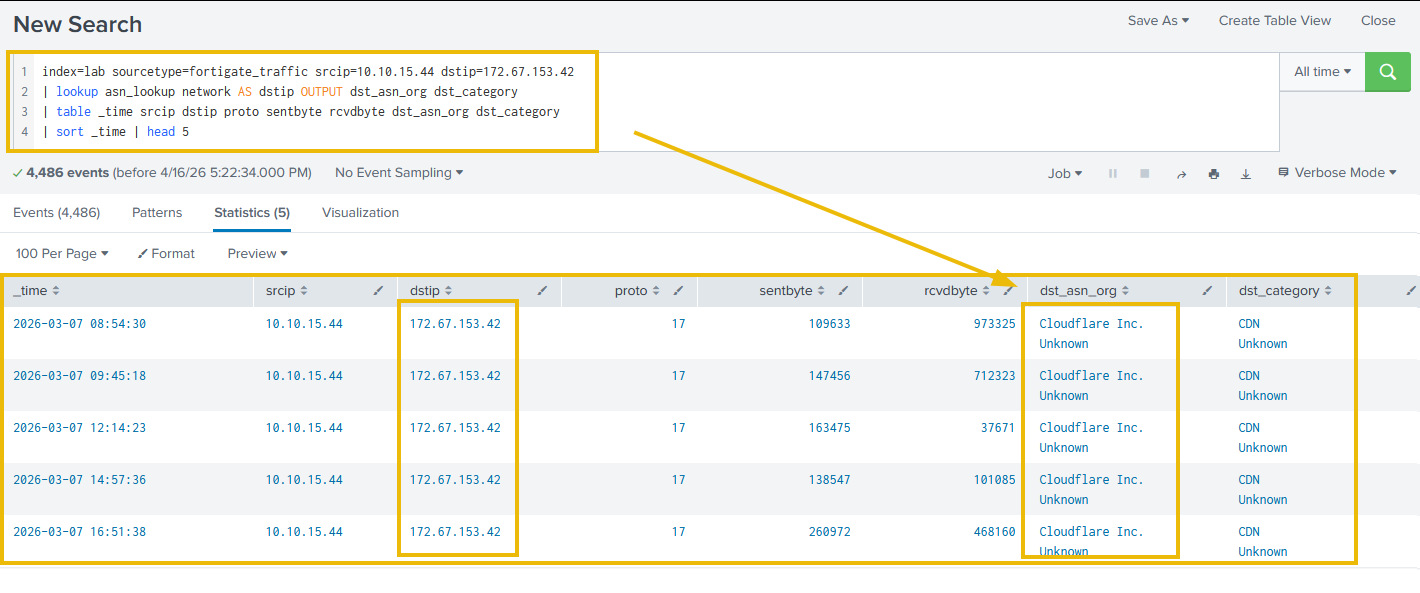Image resolution: width=1420 pixels, height=593 pixels.
Task: Click the rcvdbyte value 37671
Action: click(x=998, y=428)
